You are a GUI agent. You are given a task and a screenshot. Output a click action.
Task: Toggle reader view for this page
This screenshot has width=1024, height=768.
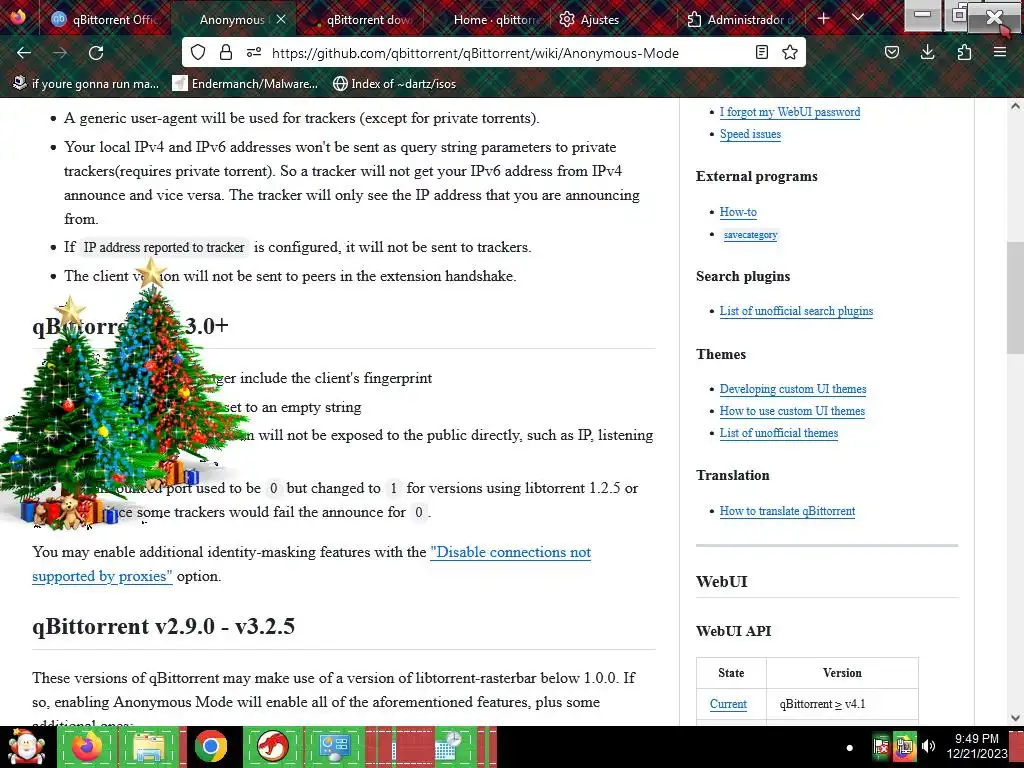click(761, 52)
